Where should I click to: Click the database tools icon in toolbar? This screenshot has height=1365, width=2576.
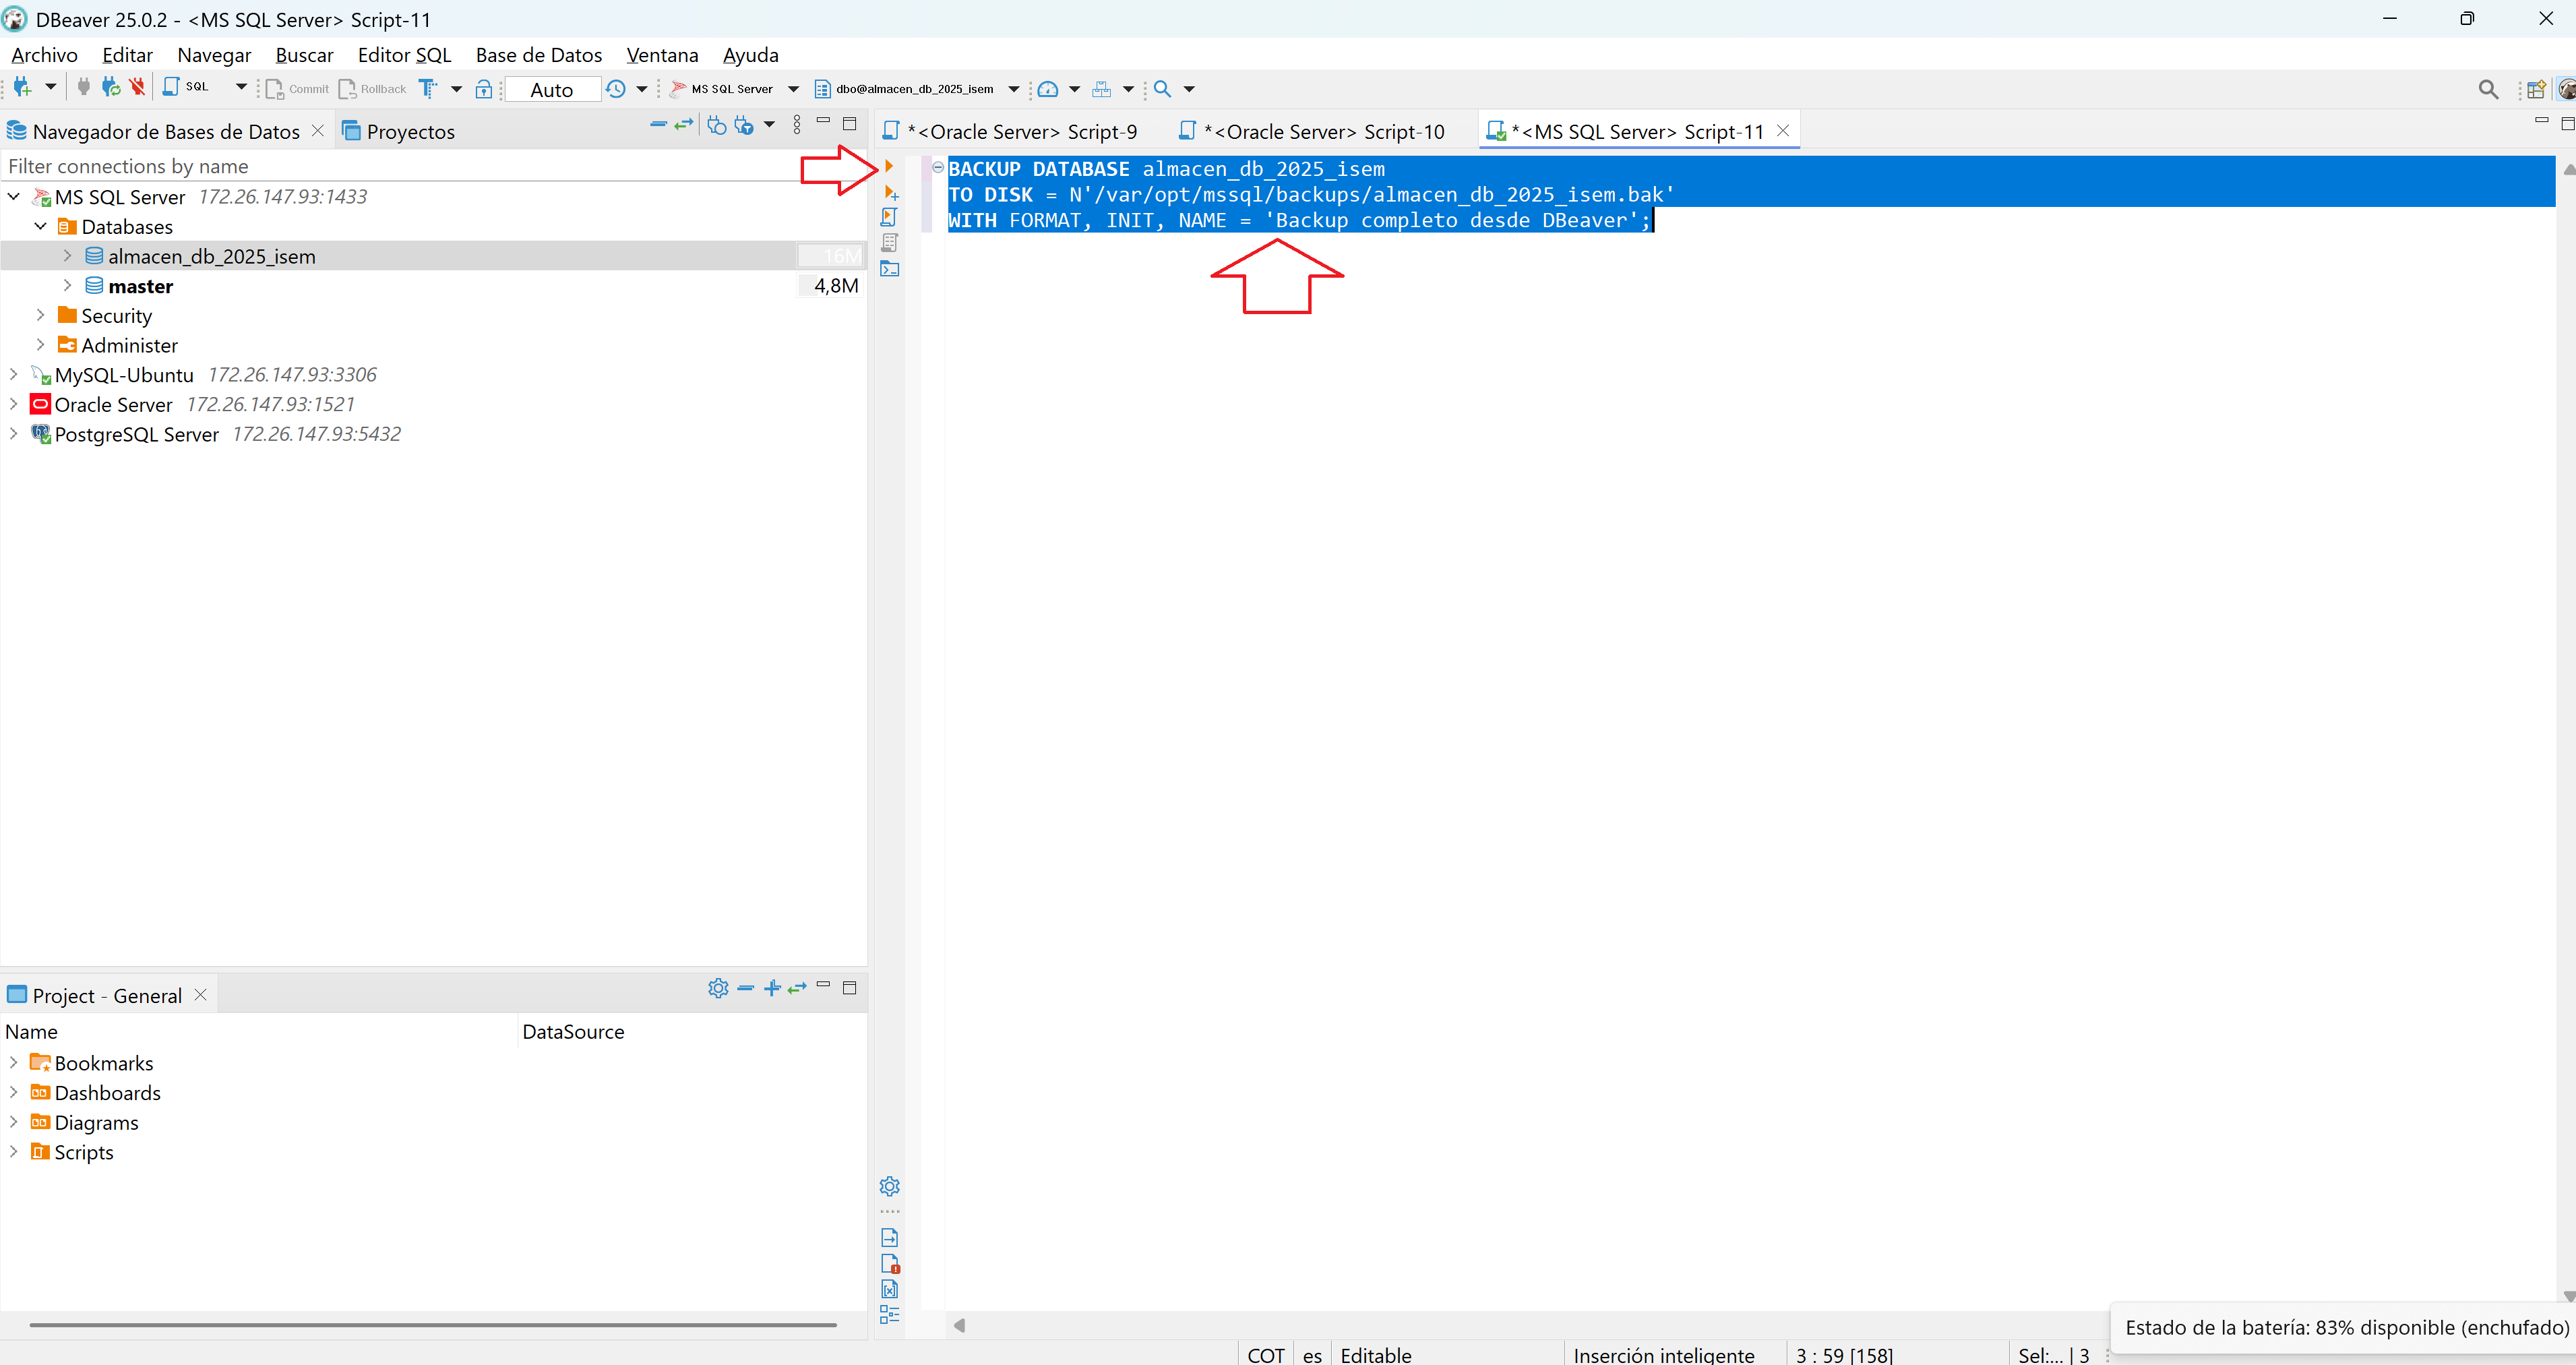[1101, 89]
